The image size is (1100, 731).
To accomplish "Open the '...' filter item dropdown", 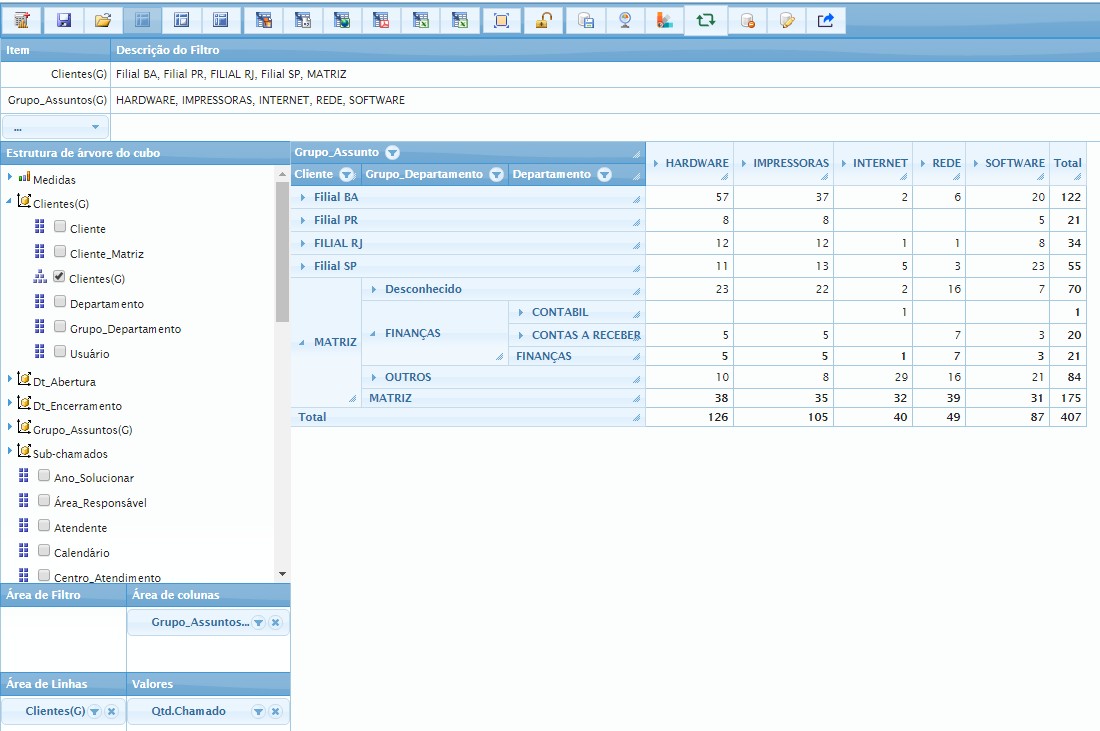I will 55,127.
